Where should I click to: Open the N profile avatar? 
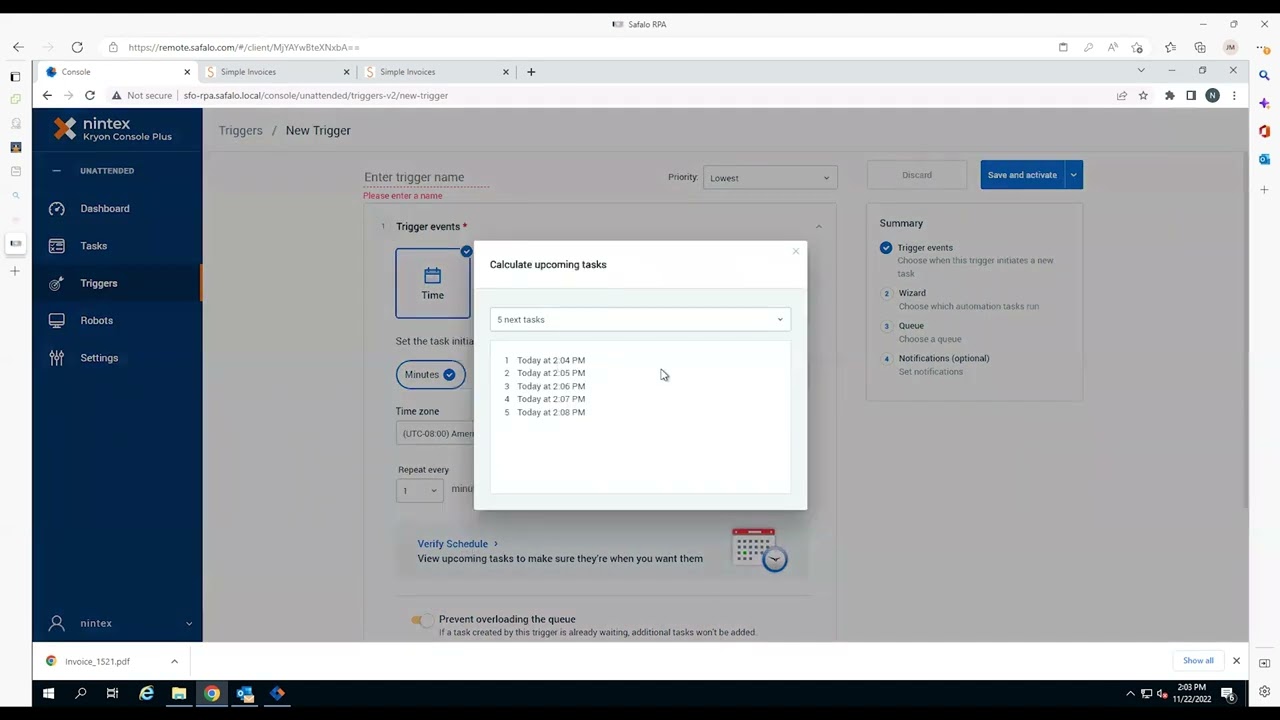point(1212,96)
